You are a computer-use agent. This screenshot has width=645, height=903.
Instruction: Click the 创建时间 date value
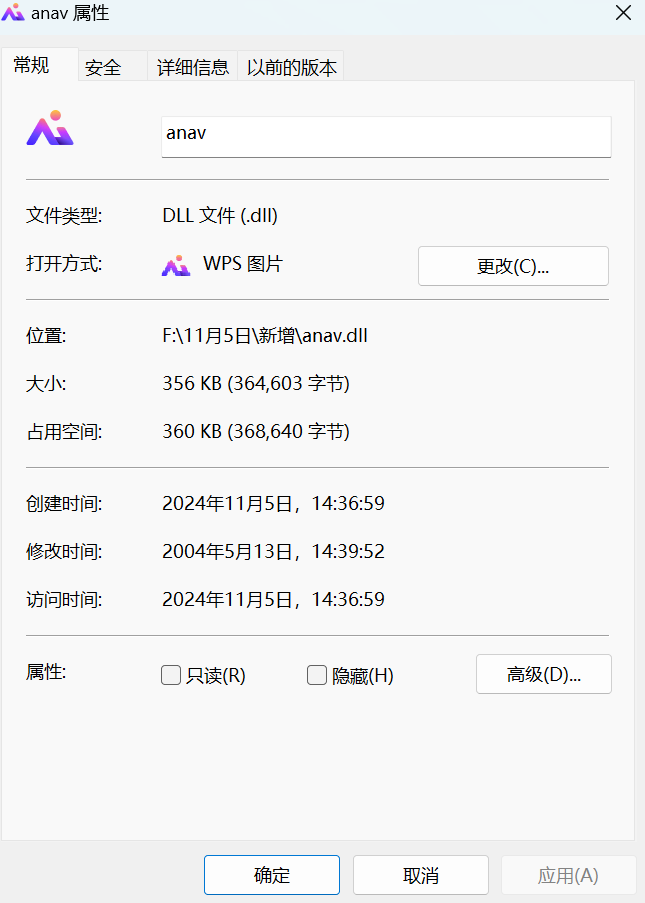point(274,503)
